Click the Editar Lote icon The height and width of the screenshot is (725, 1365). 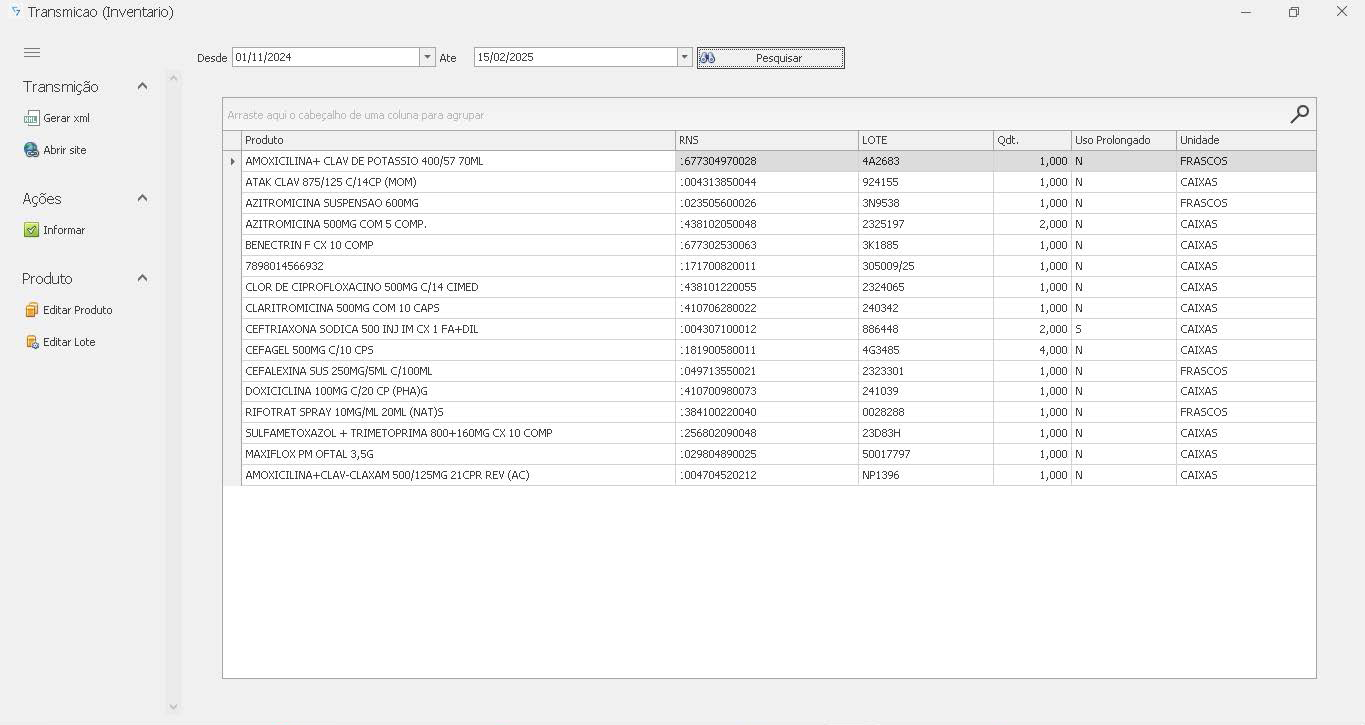[x=31, y=342]
